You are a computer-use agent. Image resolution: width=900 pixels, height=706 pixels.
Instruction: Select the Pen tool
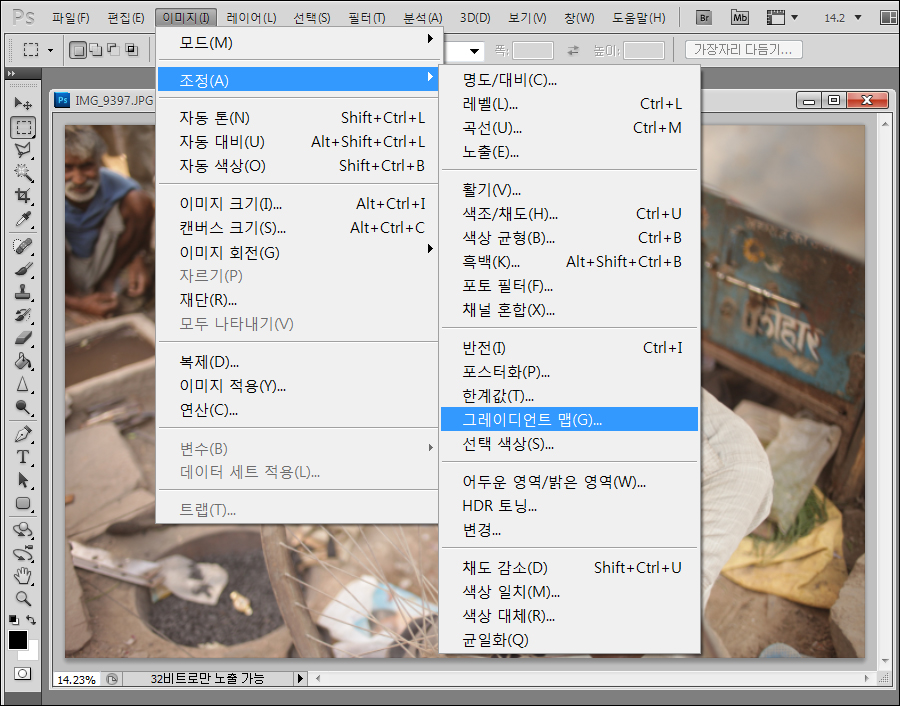pyautogui.click(x=23, y=434)
